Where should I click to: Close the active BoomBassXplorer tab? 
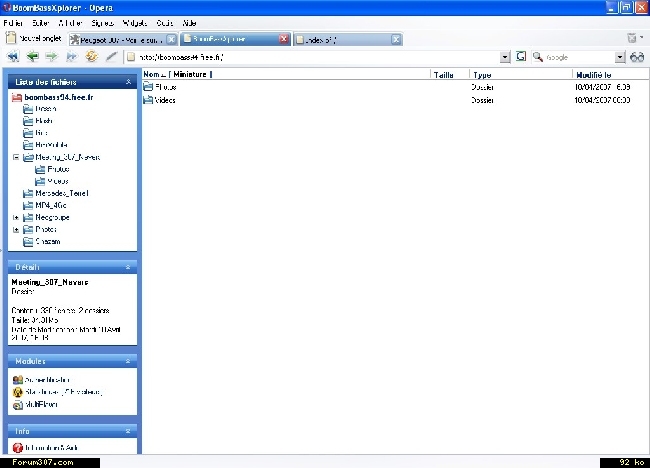click(284, 39)
